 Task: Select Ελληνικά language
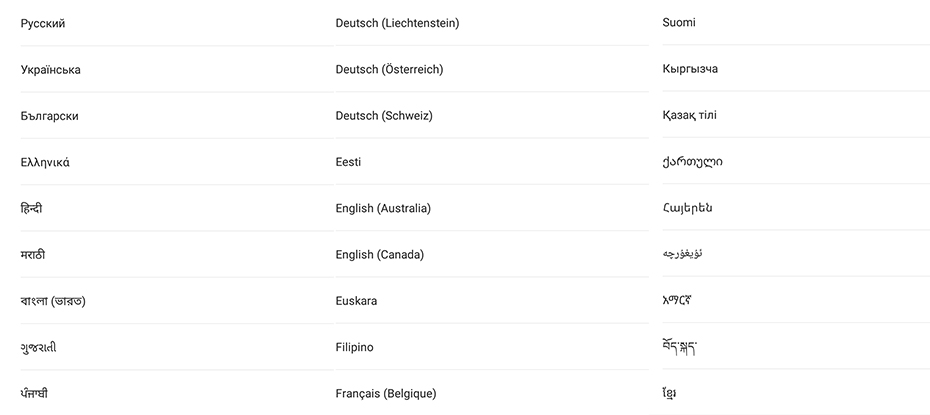45,162
